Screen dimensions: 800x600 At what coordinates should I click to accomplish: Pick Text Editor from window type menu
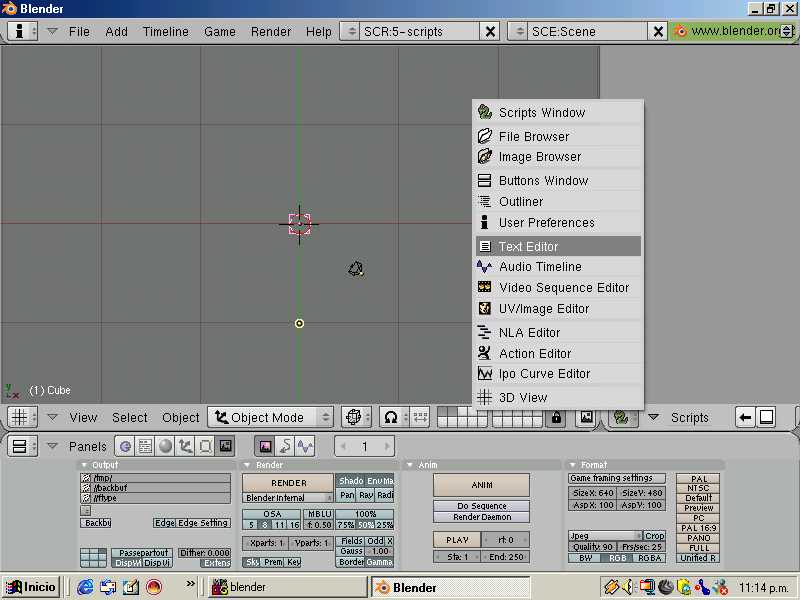tap(558, 246)
